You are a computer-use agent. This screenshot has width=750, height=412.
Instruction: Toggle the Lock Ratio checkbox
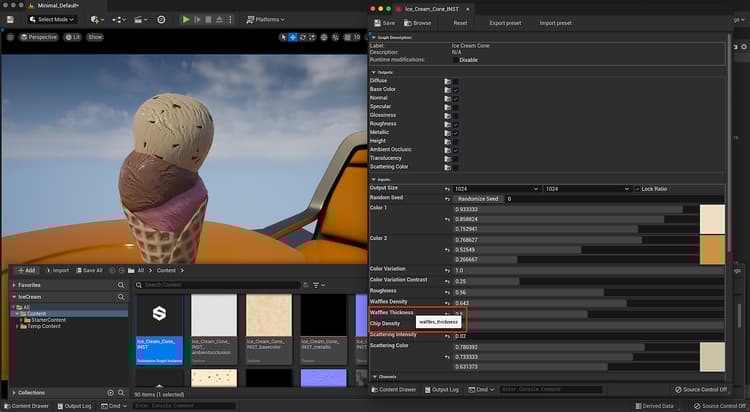637,188
